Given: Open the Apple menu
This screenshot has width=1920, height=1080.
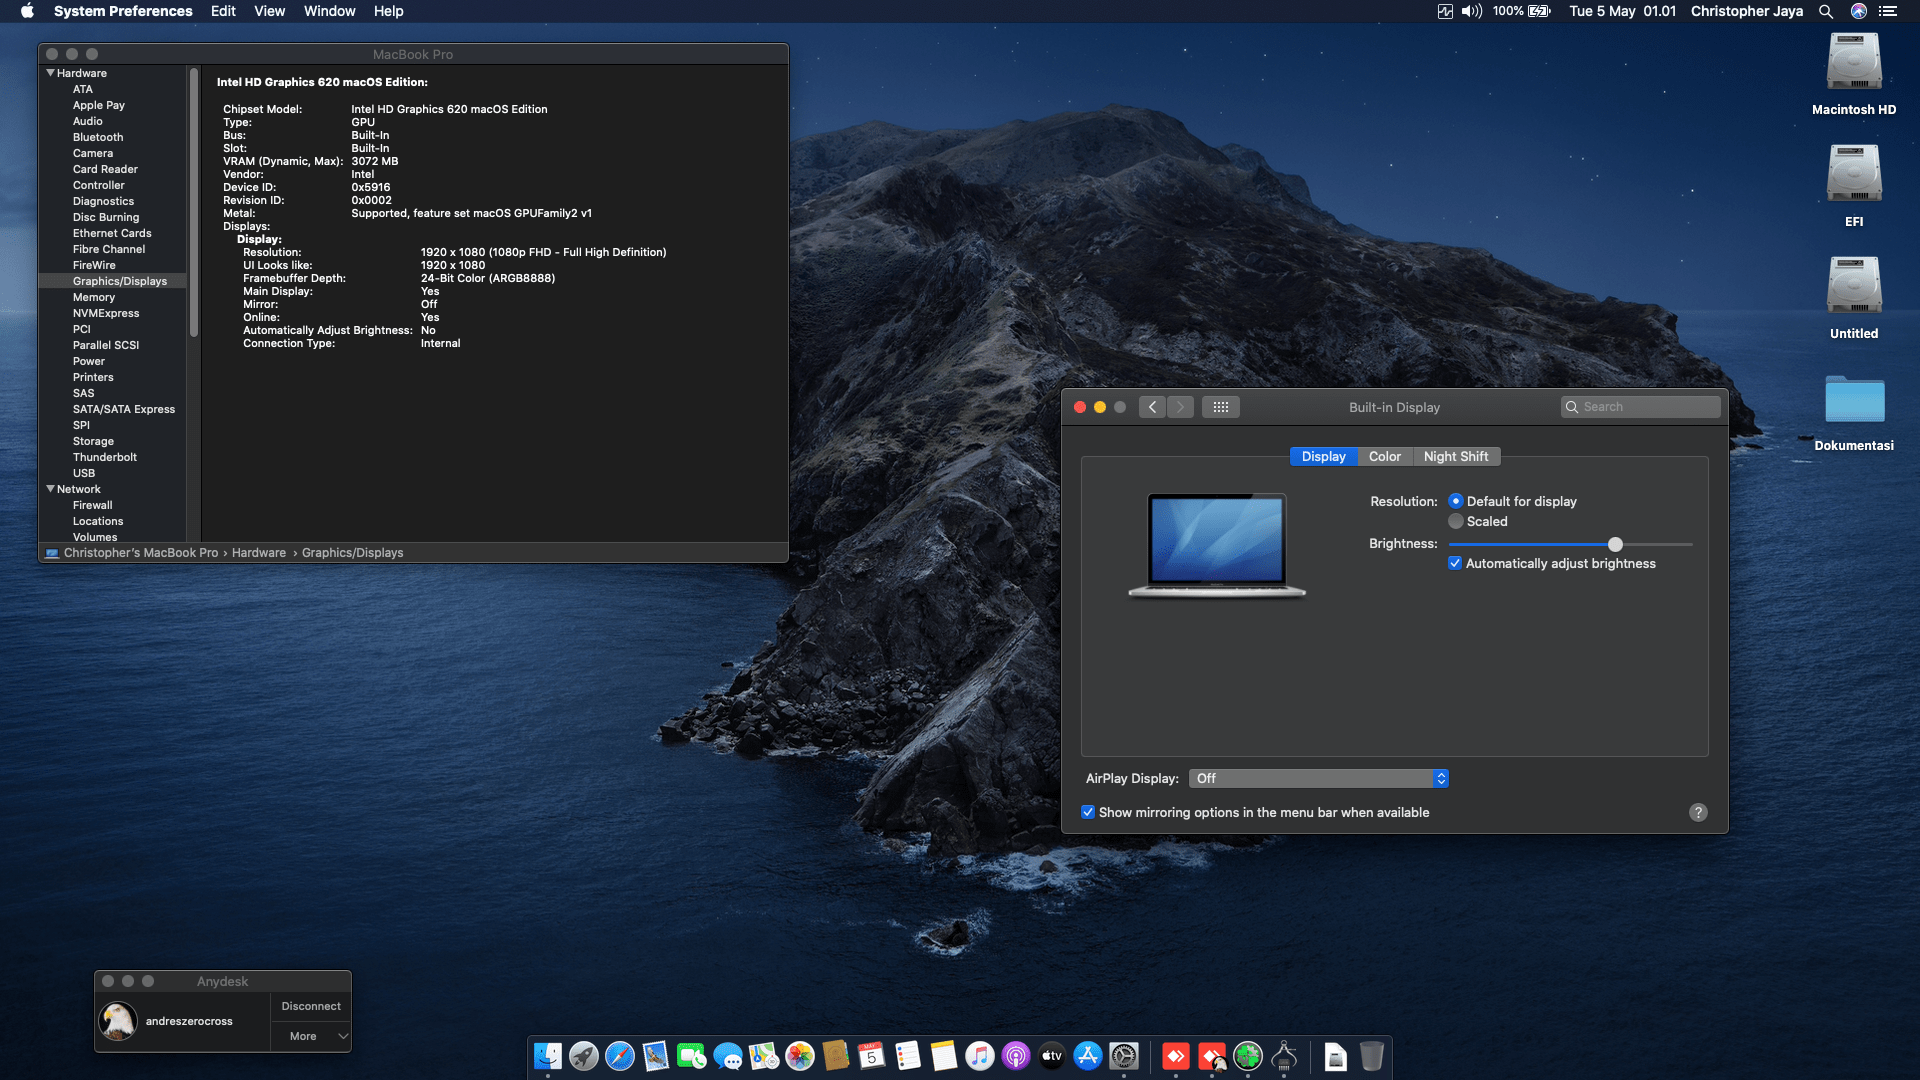Looking at the screenshot, I should click(27, 11).
